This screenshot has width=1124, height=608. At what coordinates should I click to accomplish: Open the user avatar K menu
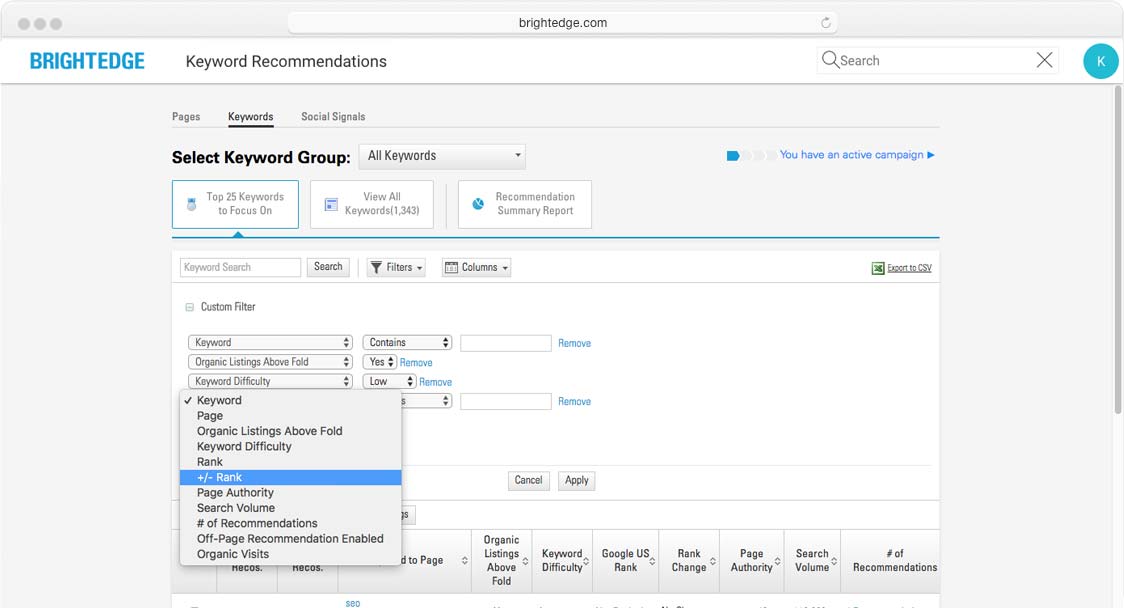[1100, 61]
